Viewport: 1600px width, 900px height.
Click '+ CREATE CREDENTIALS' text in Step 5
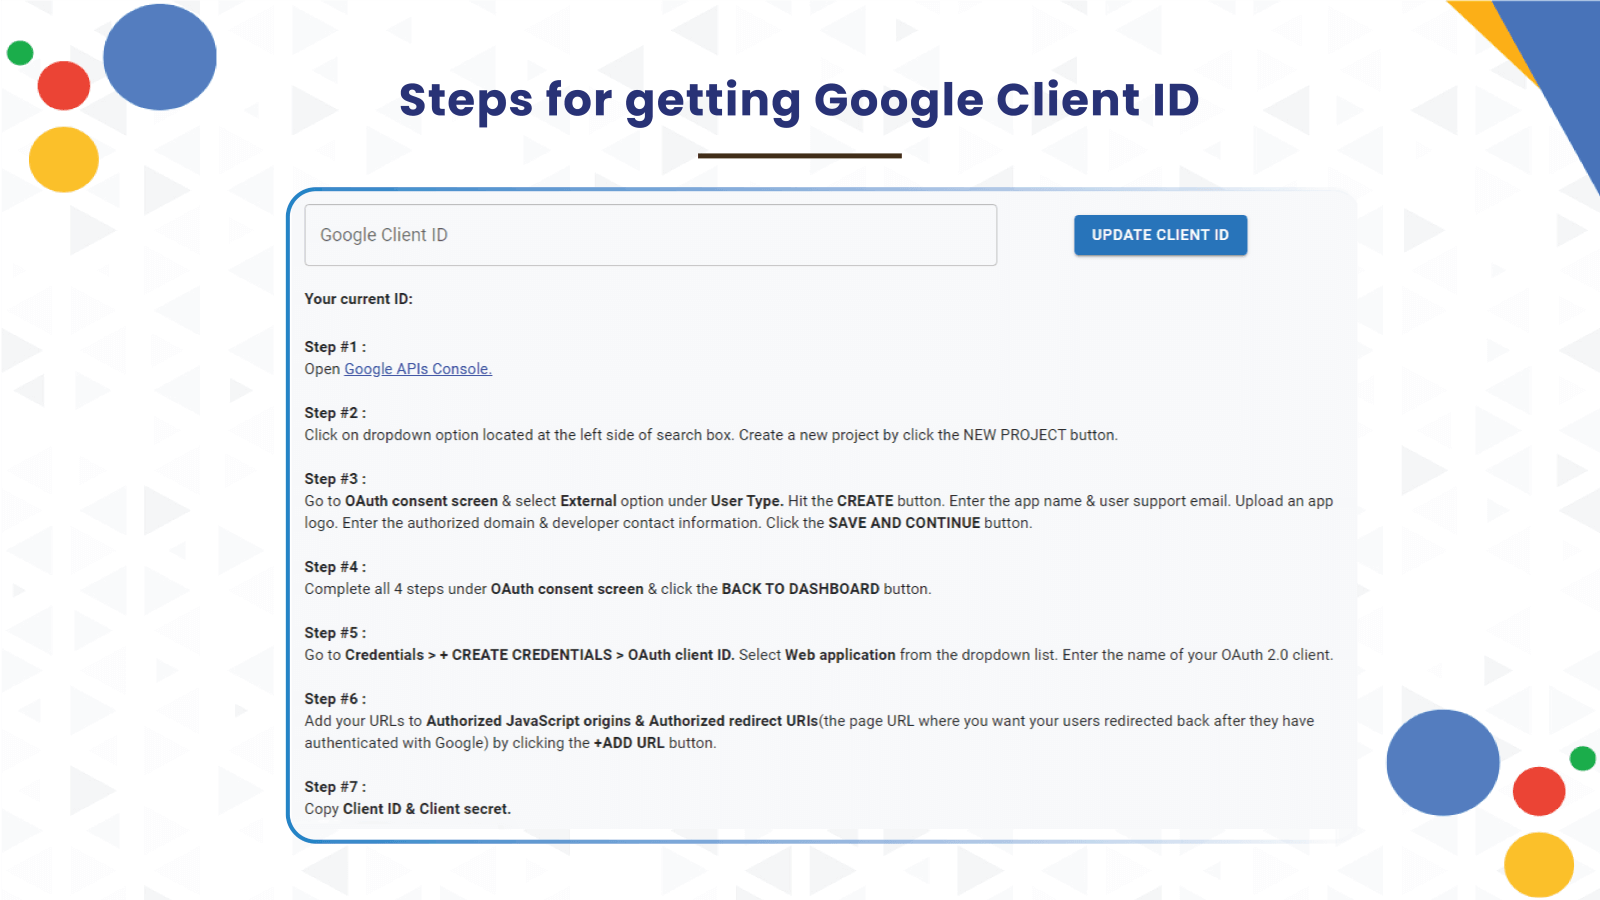coord(525,655)
